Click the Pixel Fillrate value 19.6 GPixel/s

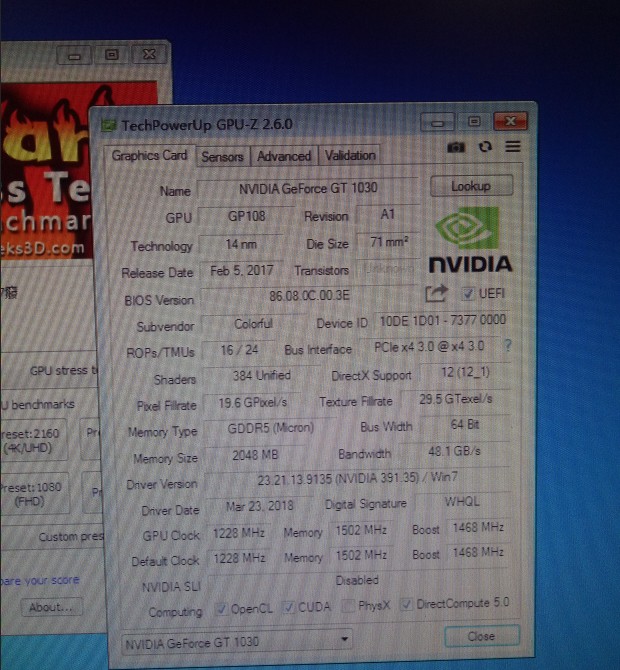[x=253, y=403]
